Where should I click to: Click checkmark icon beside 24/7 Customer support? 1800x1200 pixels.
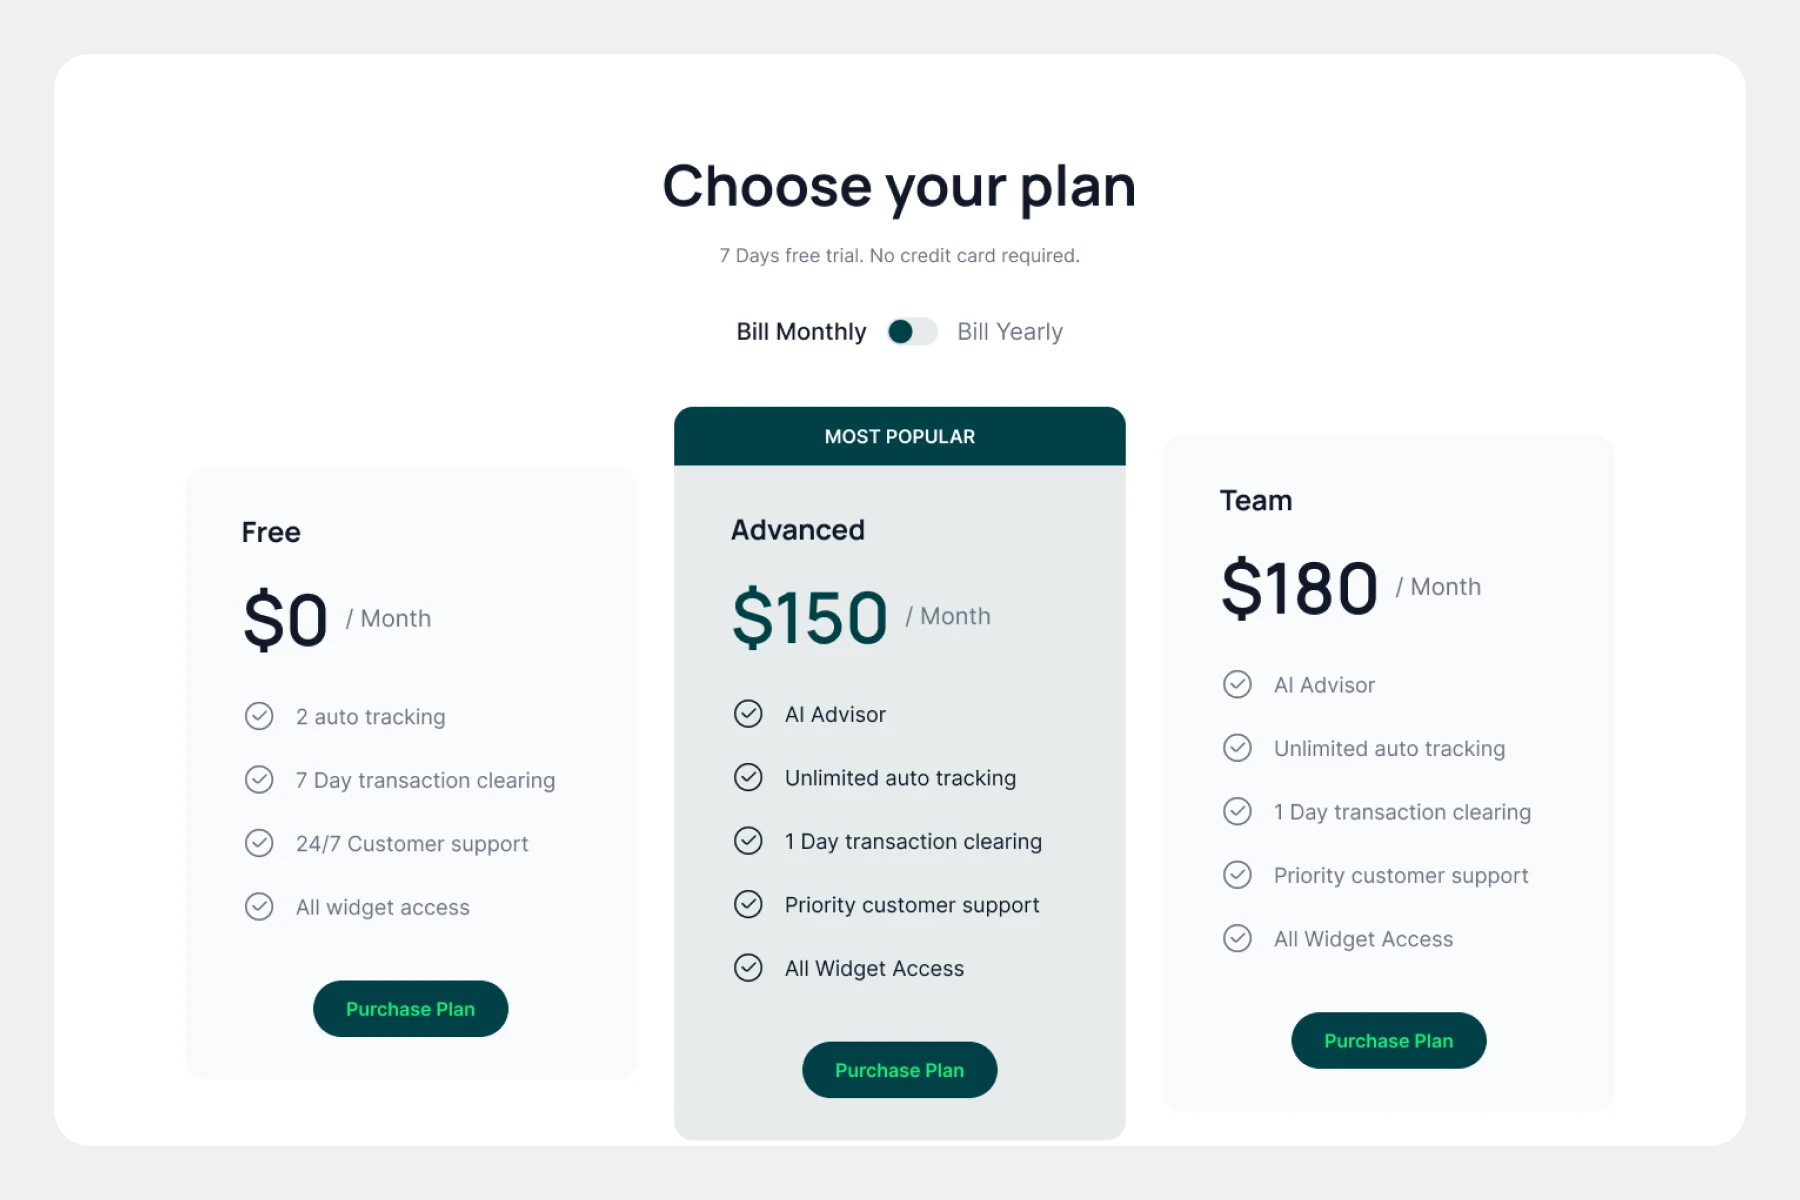point(259,843)
